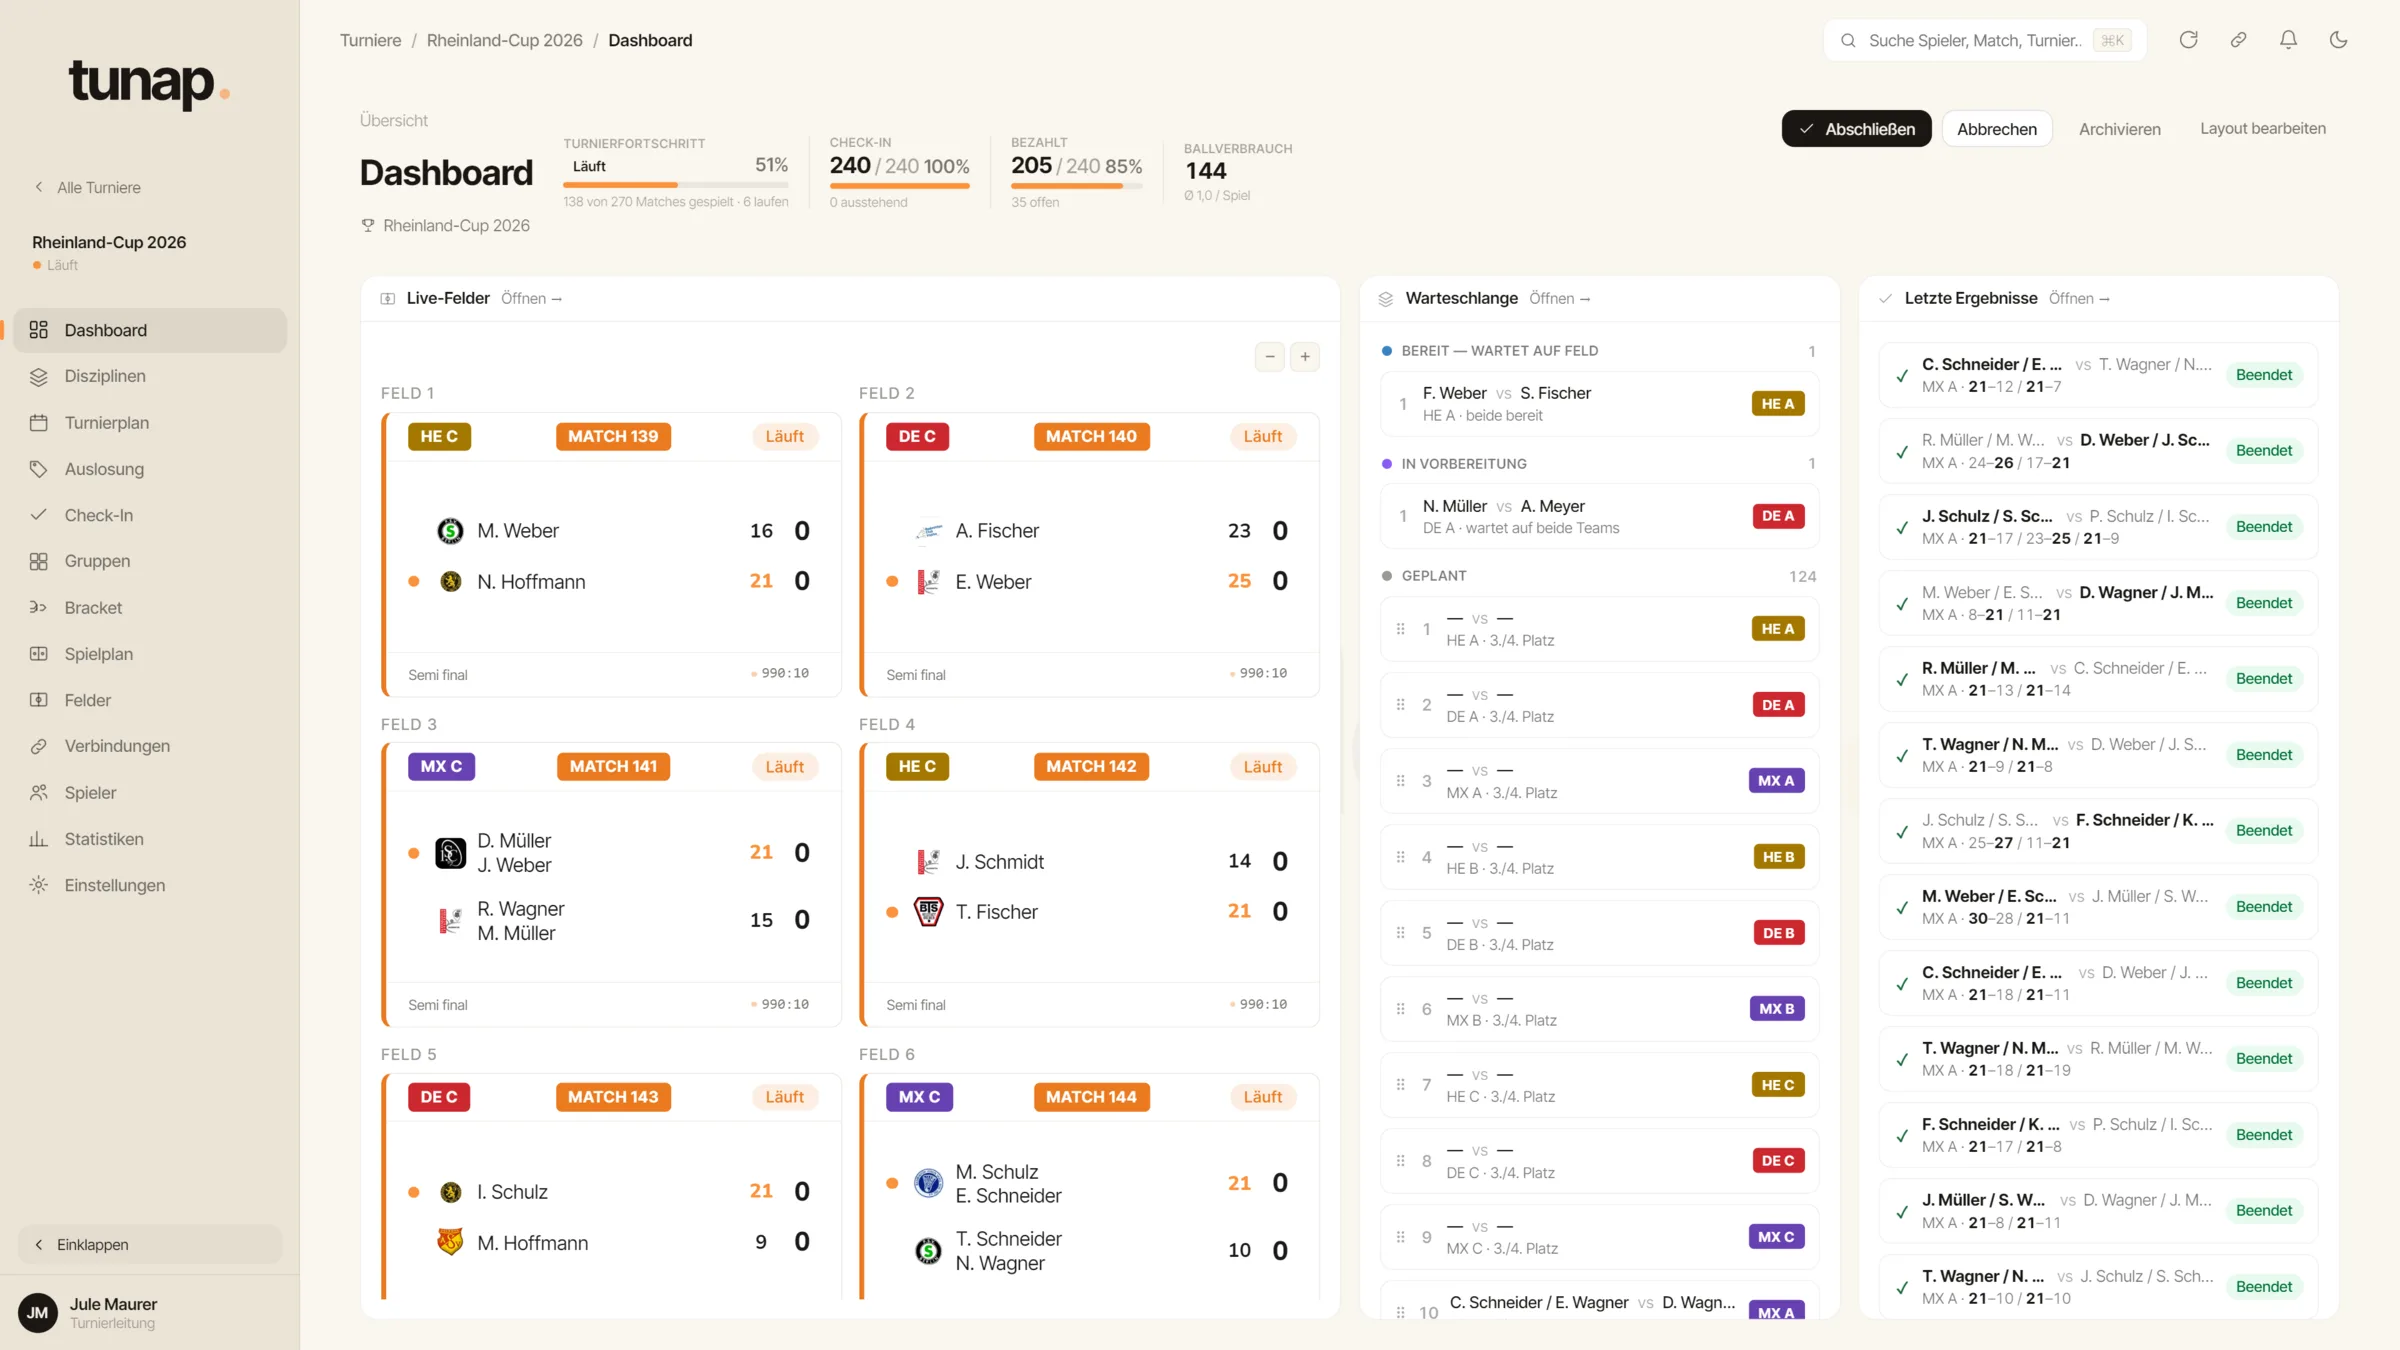2400x1350 pixels.
Task: Open MATCH 139 badge on Feld 1
Action: (x=613, y=436)
